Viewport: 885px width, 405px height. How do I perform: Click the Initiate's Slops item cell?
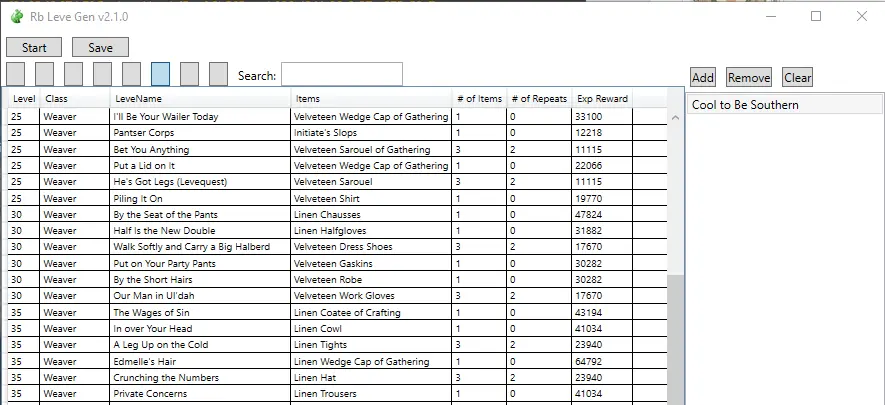[371, 133]
